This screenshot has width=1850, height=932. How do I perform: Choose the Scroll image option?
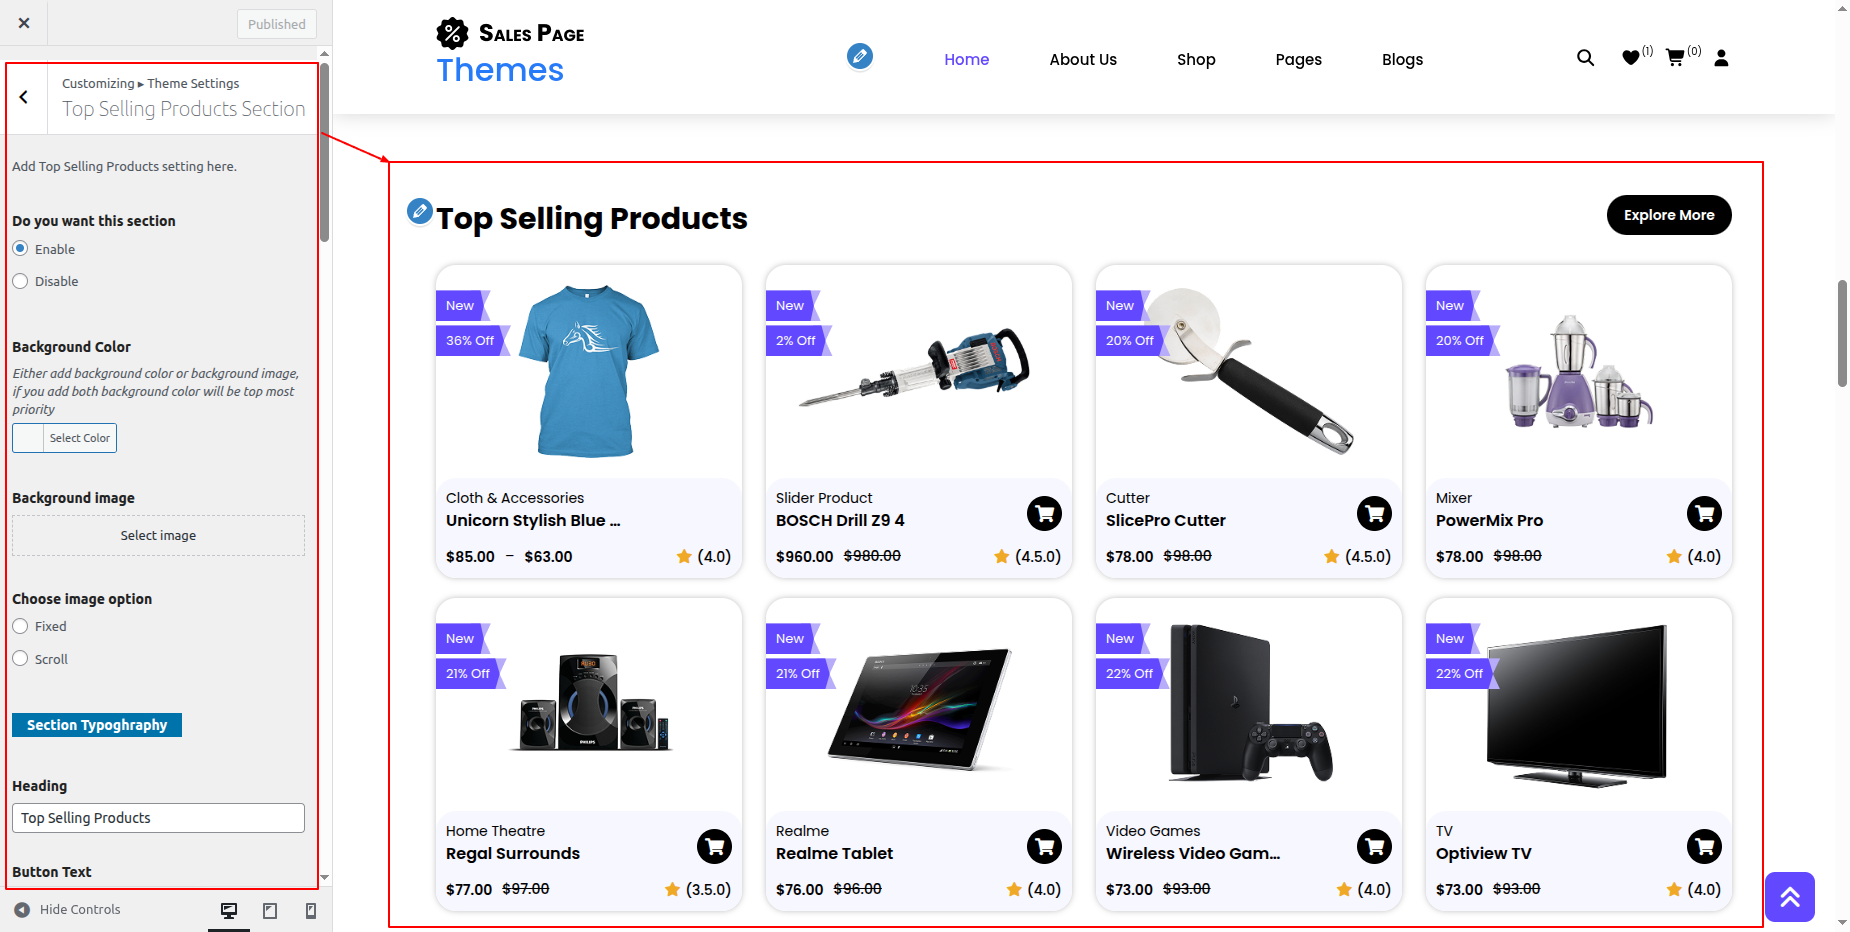21,659
